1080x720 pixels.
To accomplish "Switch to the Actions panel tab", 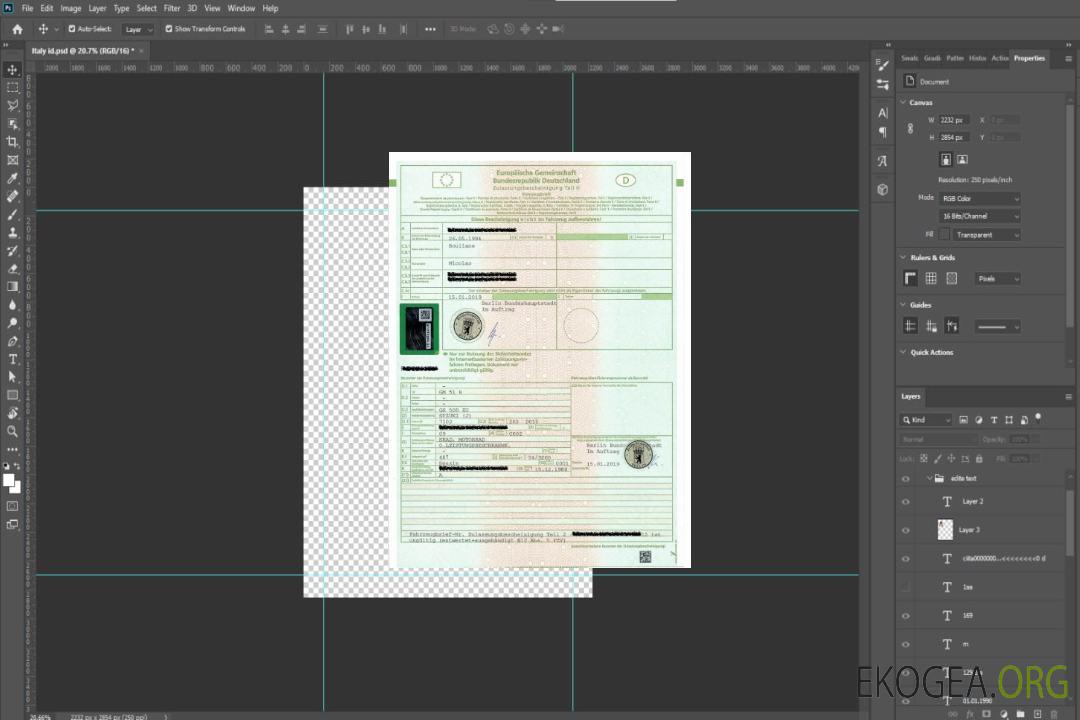I will [x=1000, y=58].
